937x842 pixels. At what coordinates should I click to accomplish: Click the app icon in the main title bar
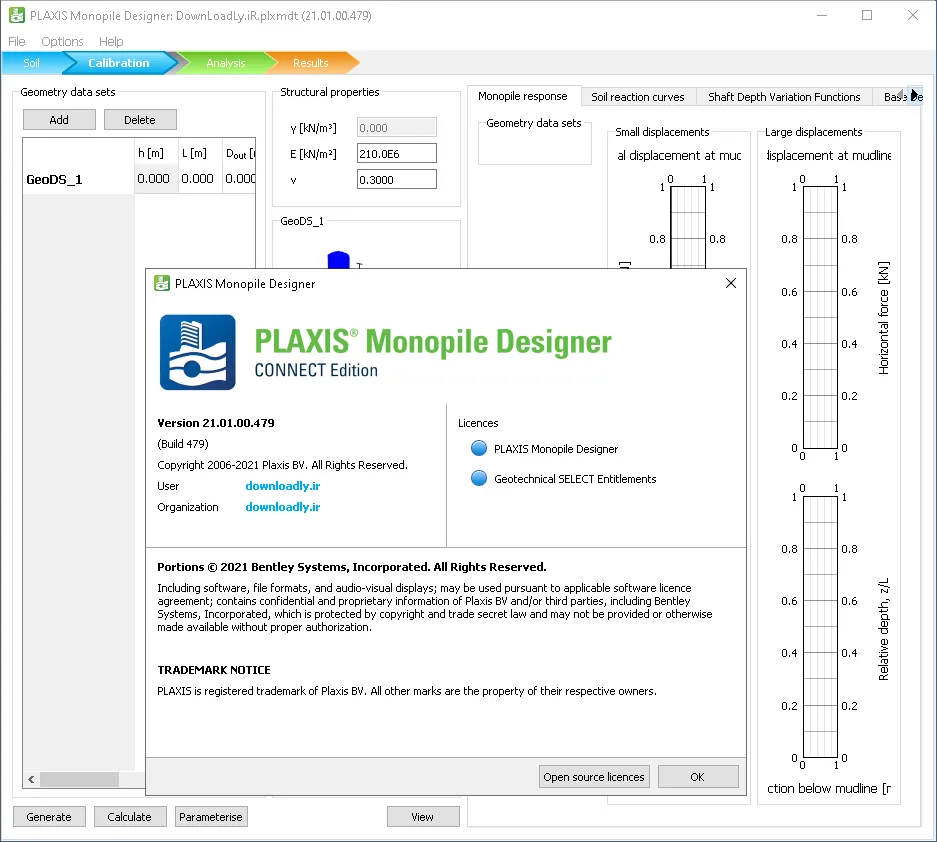(17, 15)
